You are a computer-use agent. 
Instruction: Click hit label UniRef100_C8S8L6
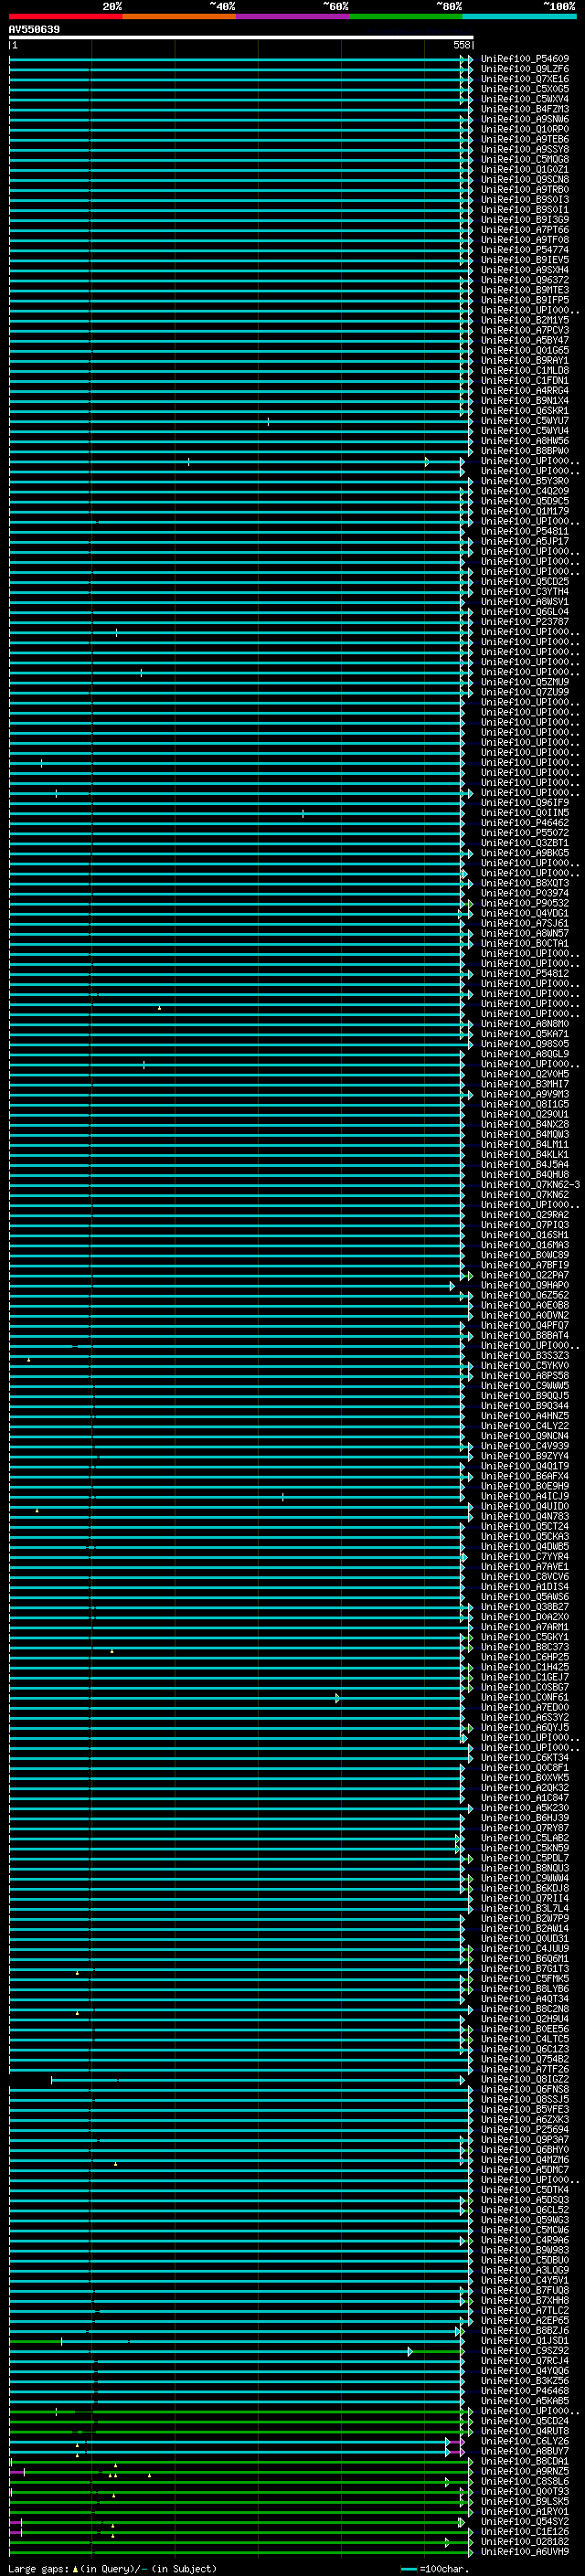click(x=524, y=2481)
